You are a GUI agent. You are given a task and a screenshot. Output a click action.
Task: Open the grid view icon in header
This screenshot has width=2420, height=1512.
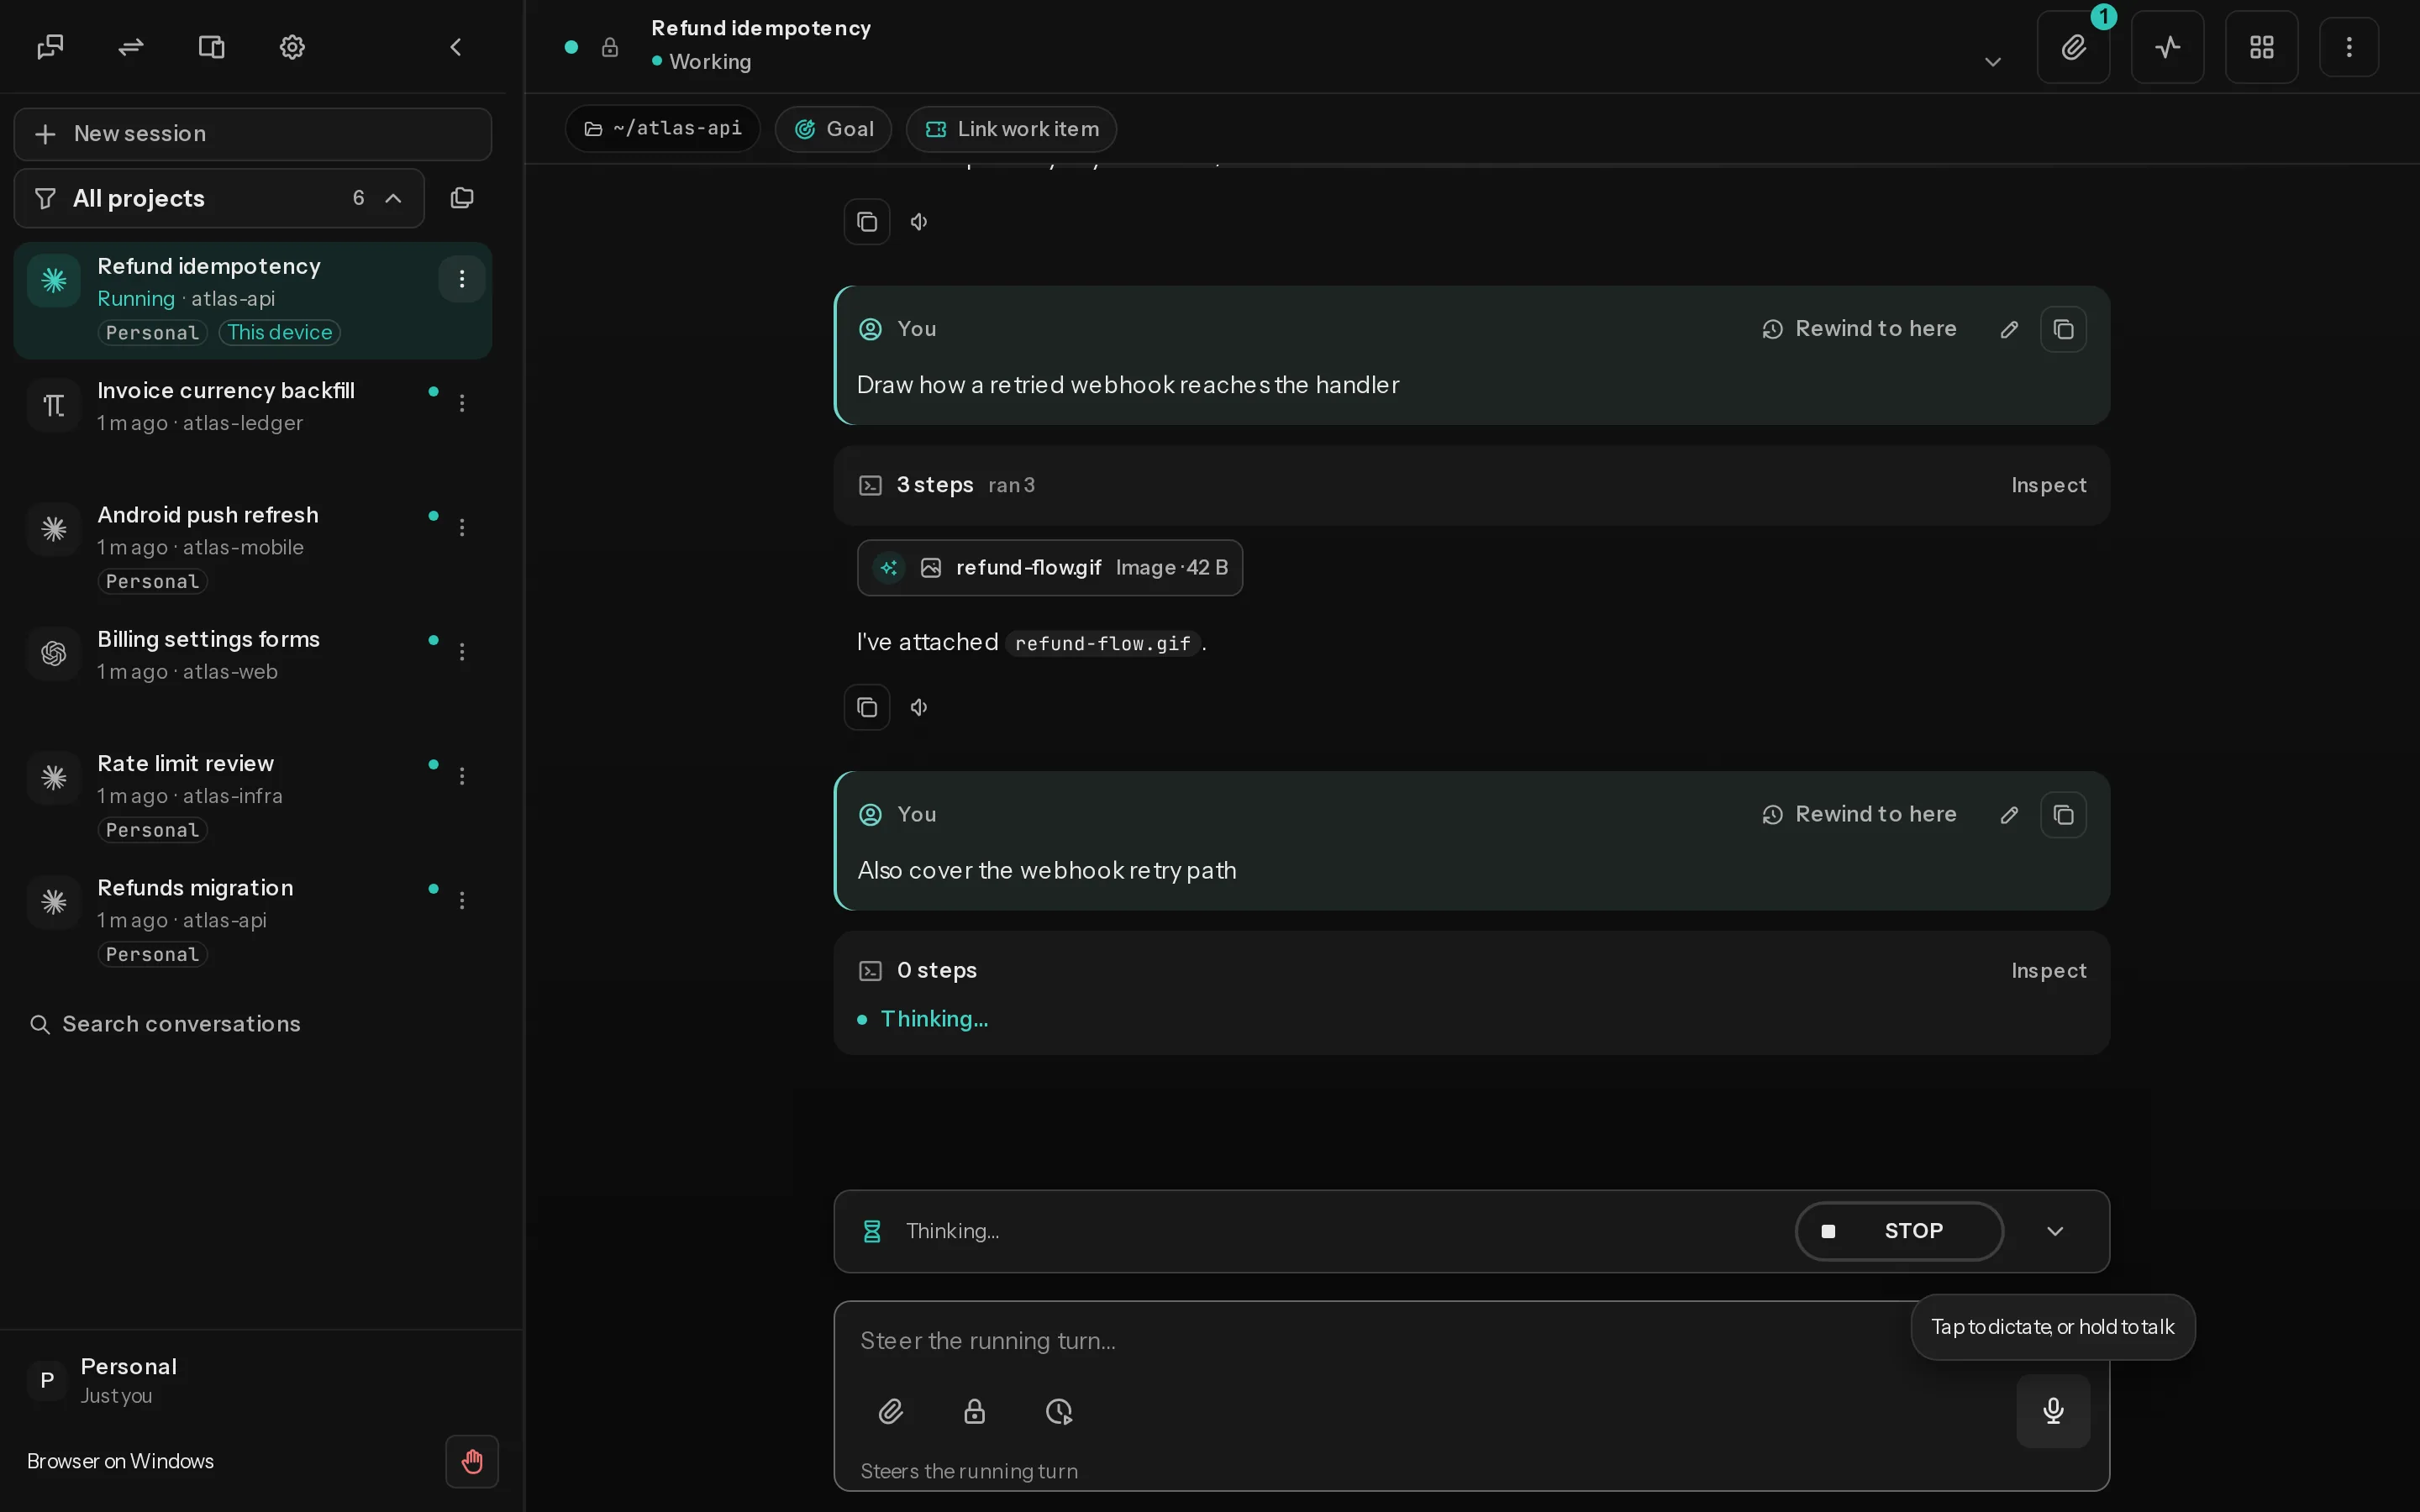click(x=2262, y=47)
